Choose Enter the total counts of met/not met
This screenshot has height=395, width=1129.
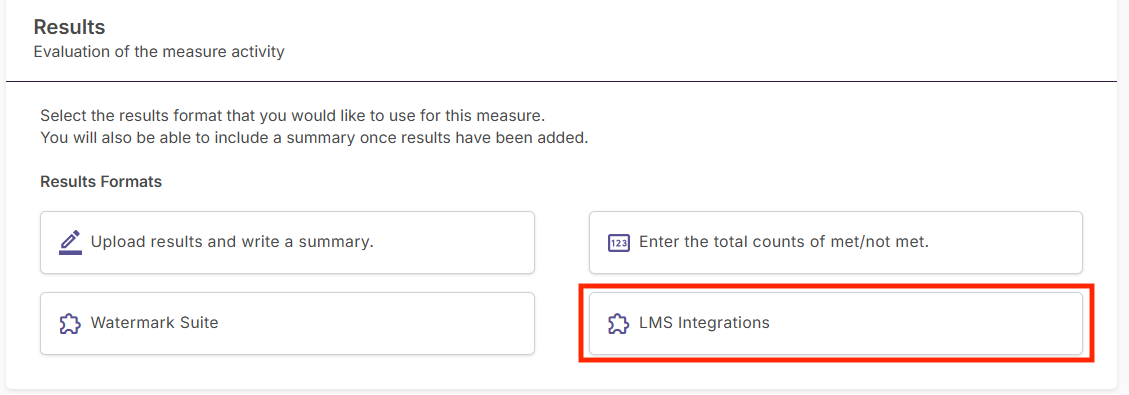(x=836, y=242)
